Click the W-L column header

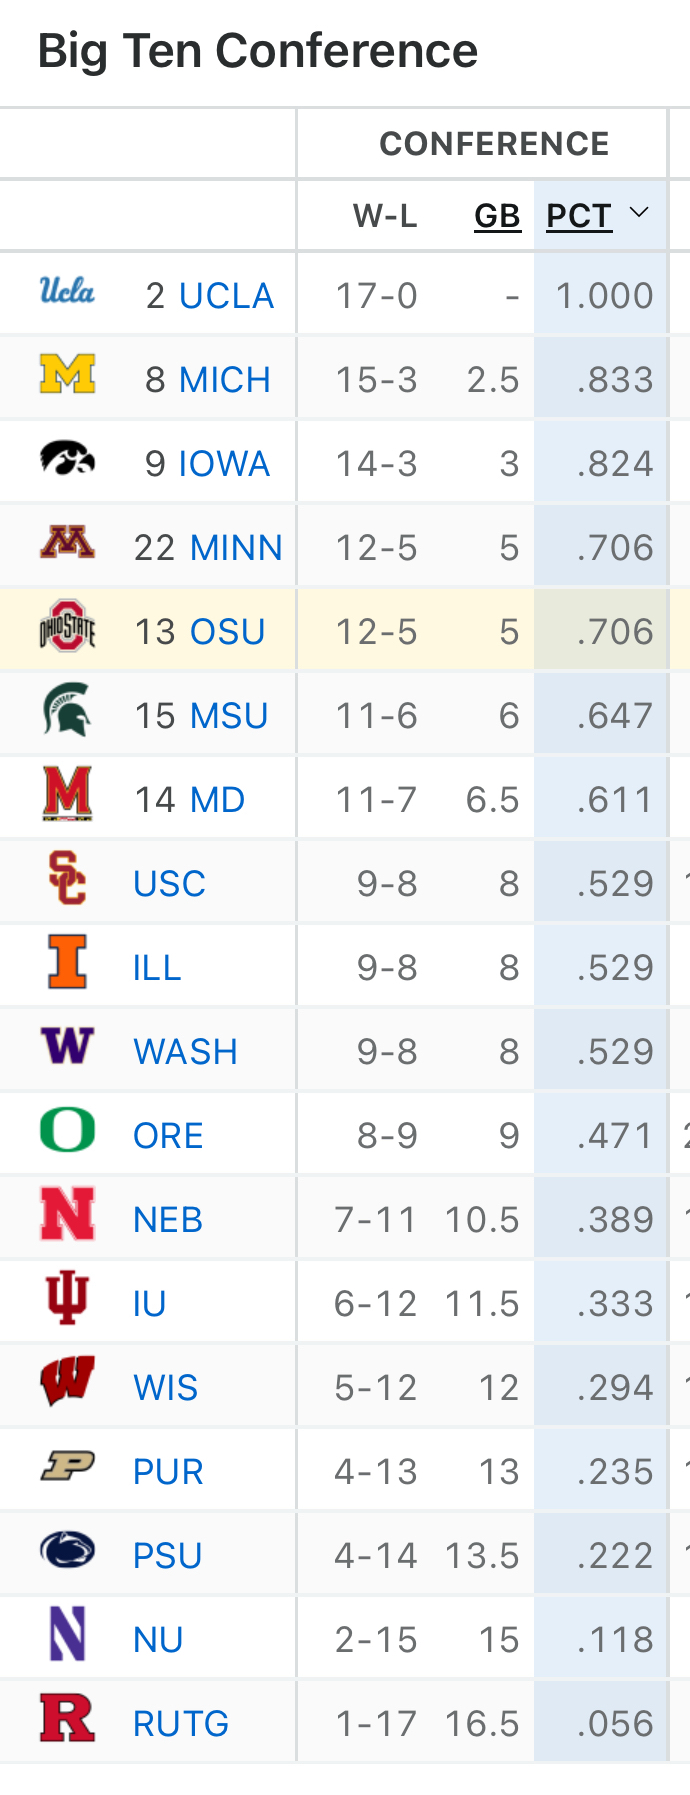[385, 216]
